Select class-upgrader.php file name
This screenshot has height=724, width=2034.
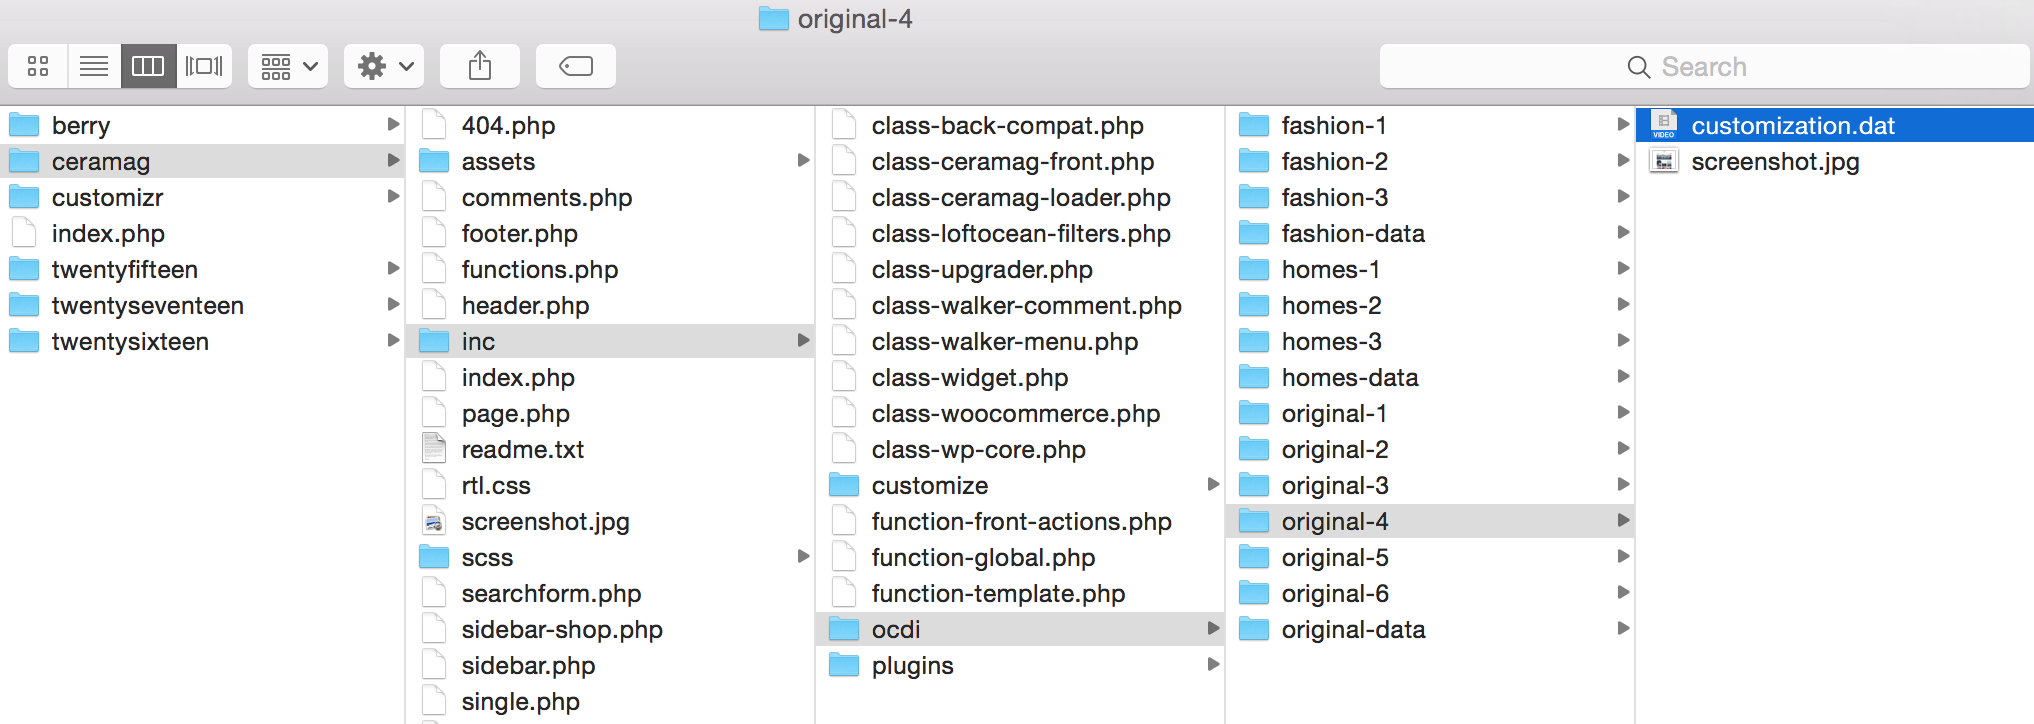(982, 269)
